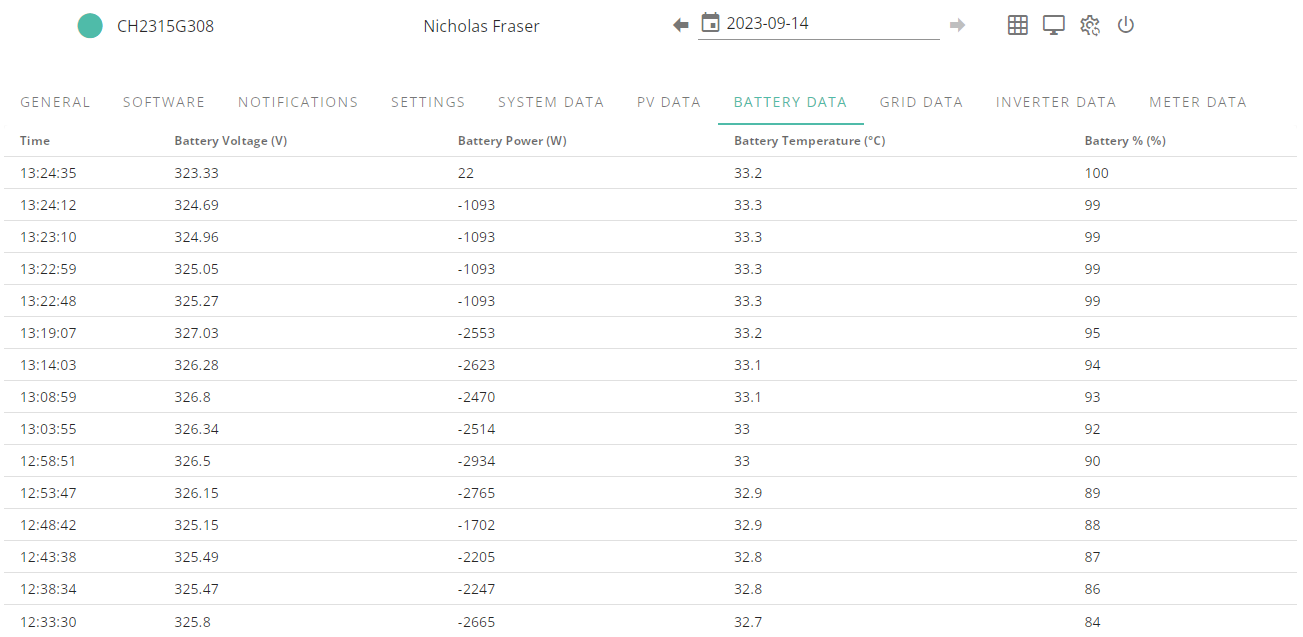Open the grid table view icon

(1018, 25)
